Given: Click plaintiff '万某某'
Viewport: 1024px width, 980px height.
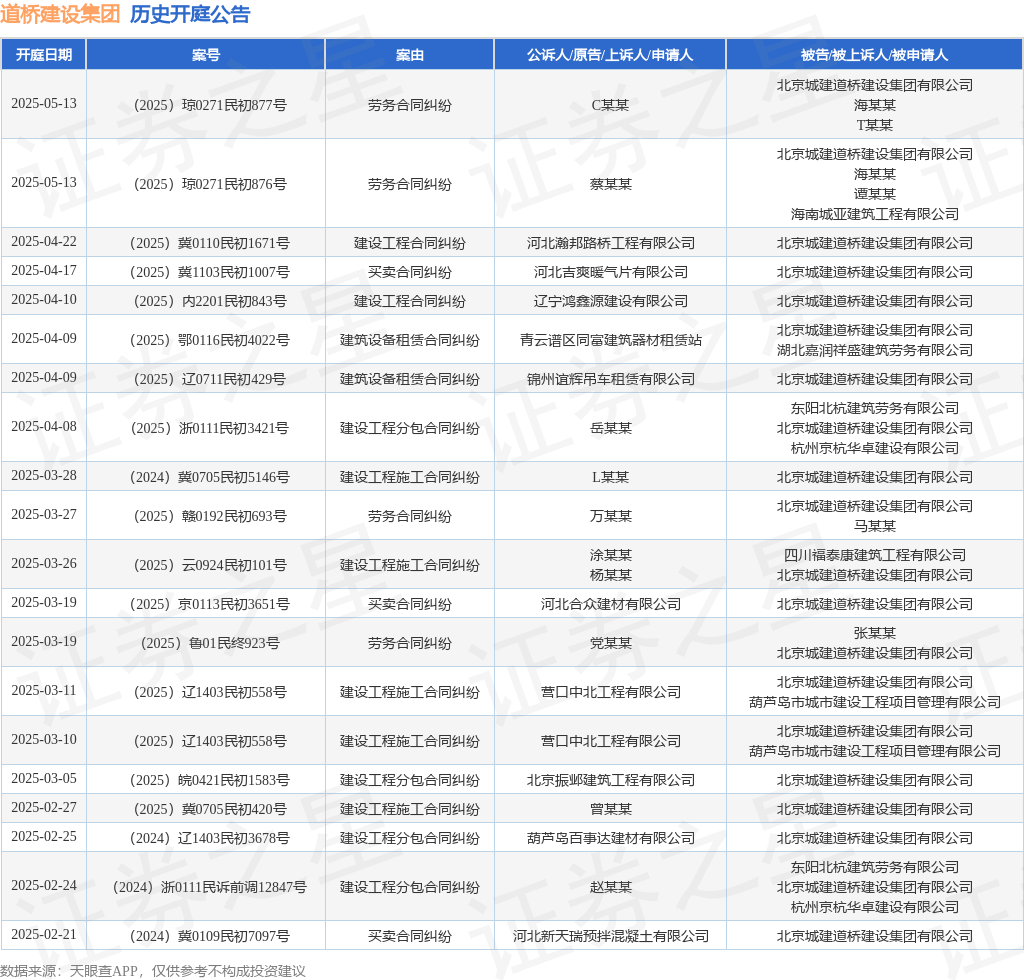Looking at the screenshot, I should point(610,516).
